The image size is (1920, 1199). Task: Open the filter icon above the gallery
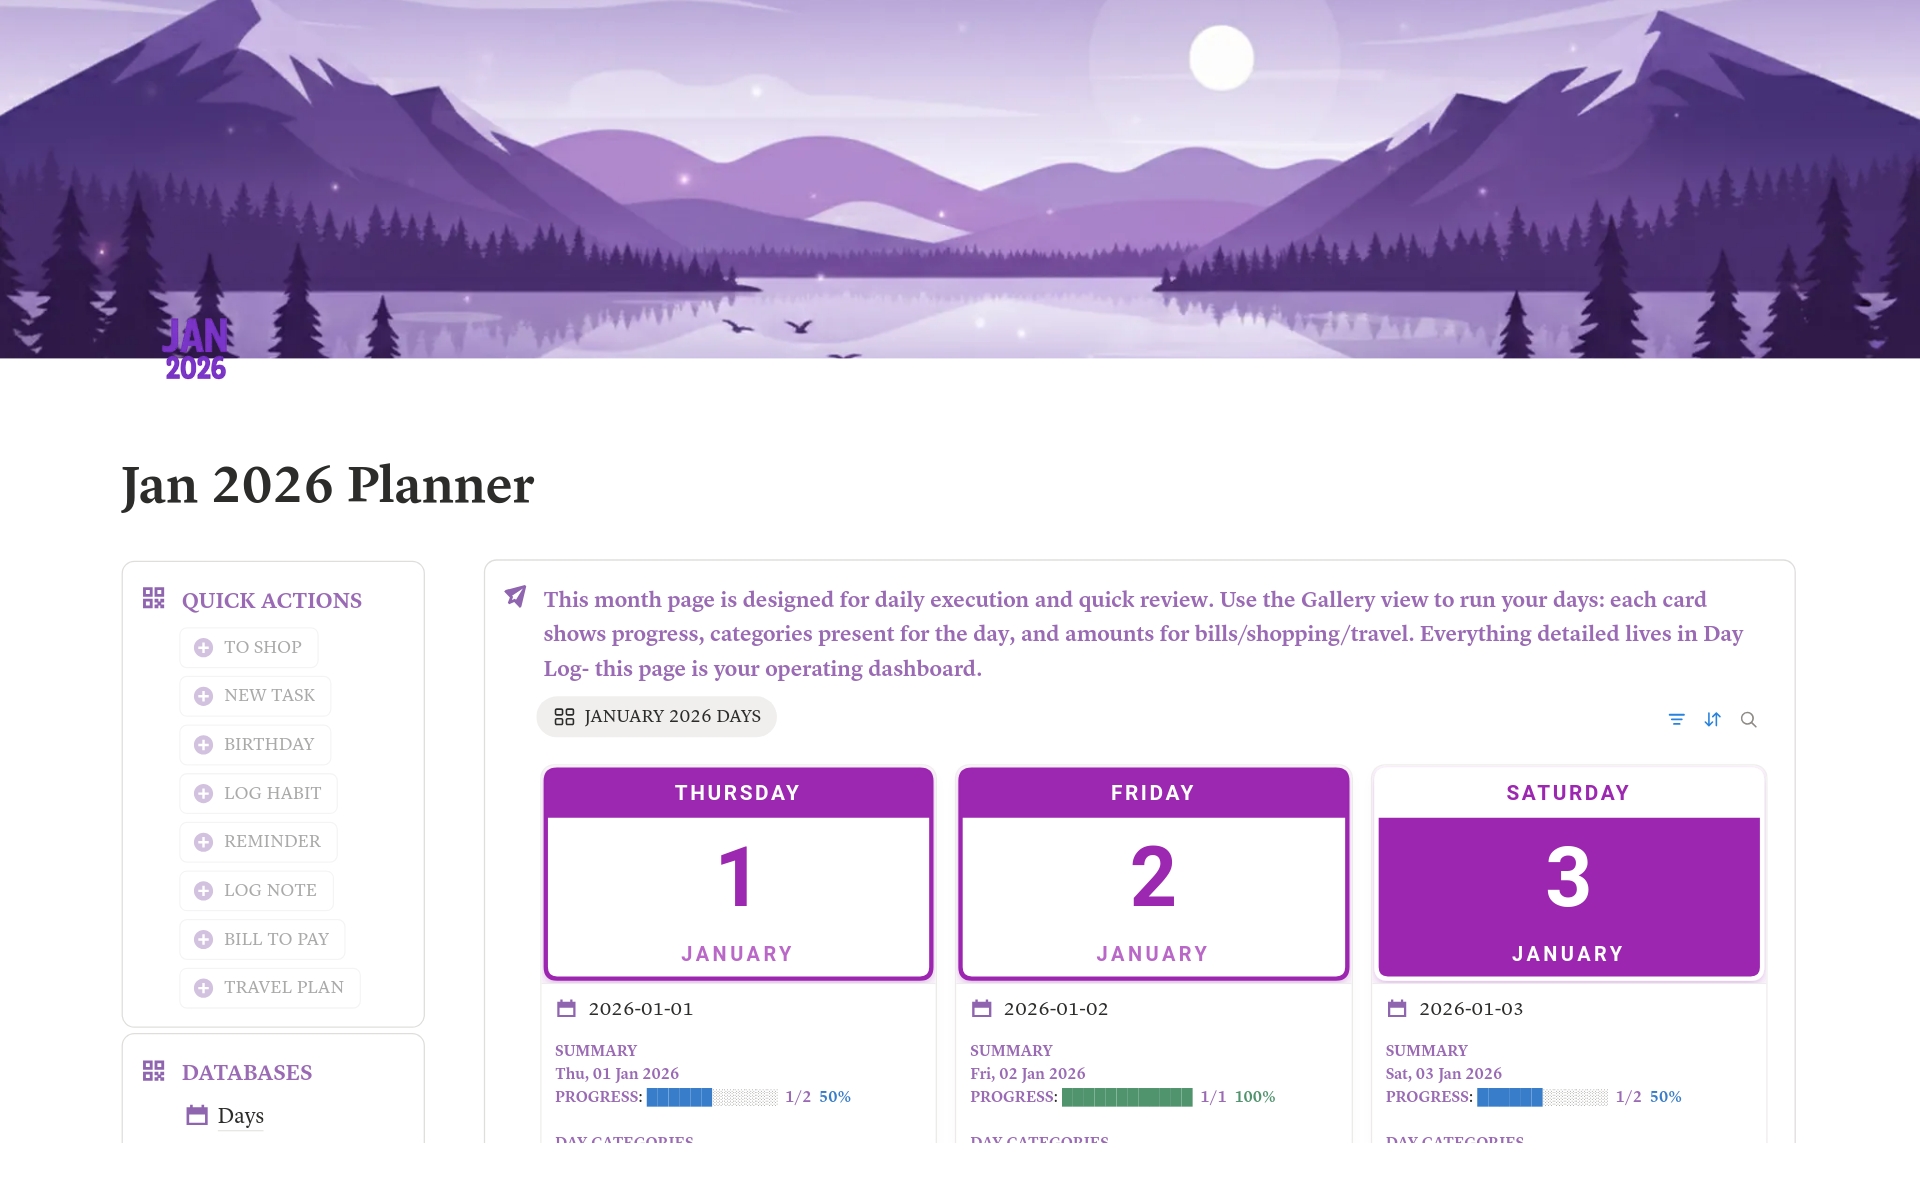[x=1677, y=719]
